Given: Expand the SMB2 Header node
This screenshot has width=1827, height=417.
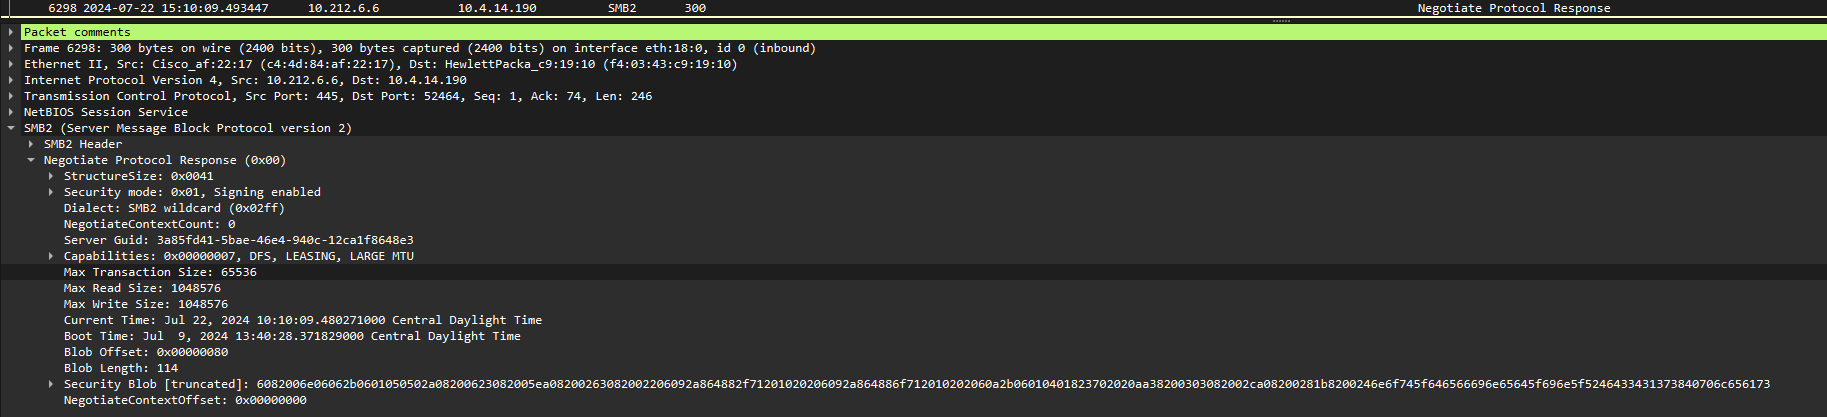Looking at the screenshot, I should tap(31, 144).
